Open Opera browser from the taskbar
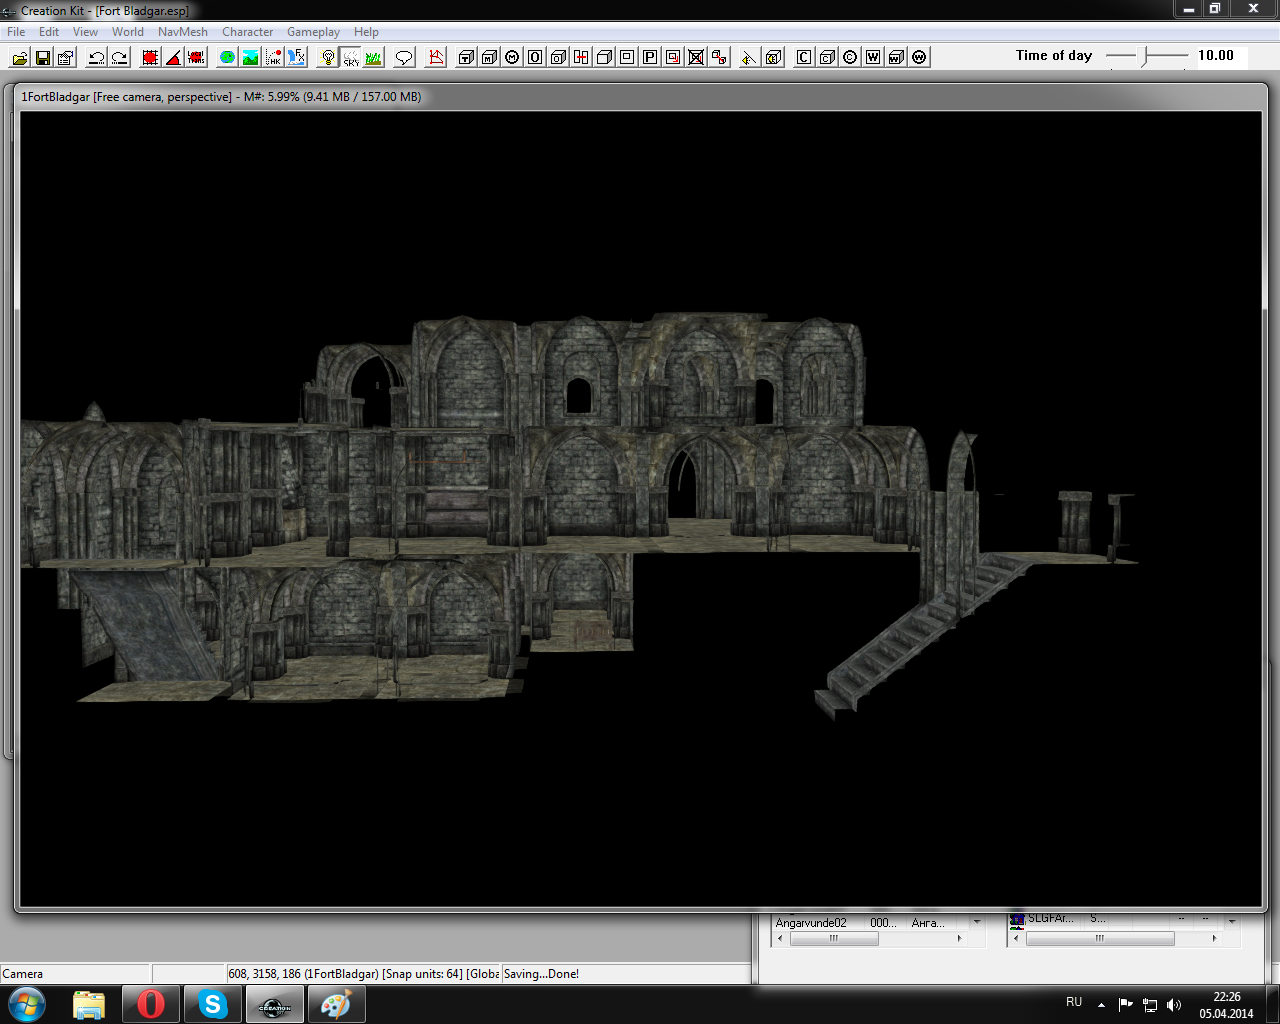This screenshot has width=1280, height=1024. pos(151,1004)
